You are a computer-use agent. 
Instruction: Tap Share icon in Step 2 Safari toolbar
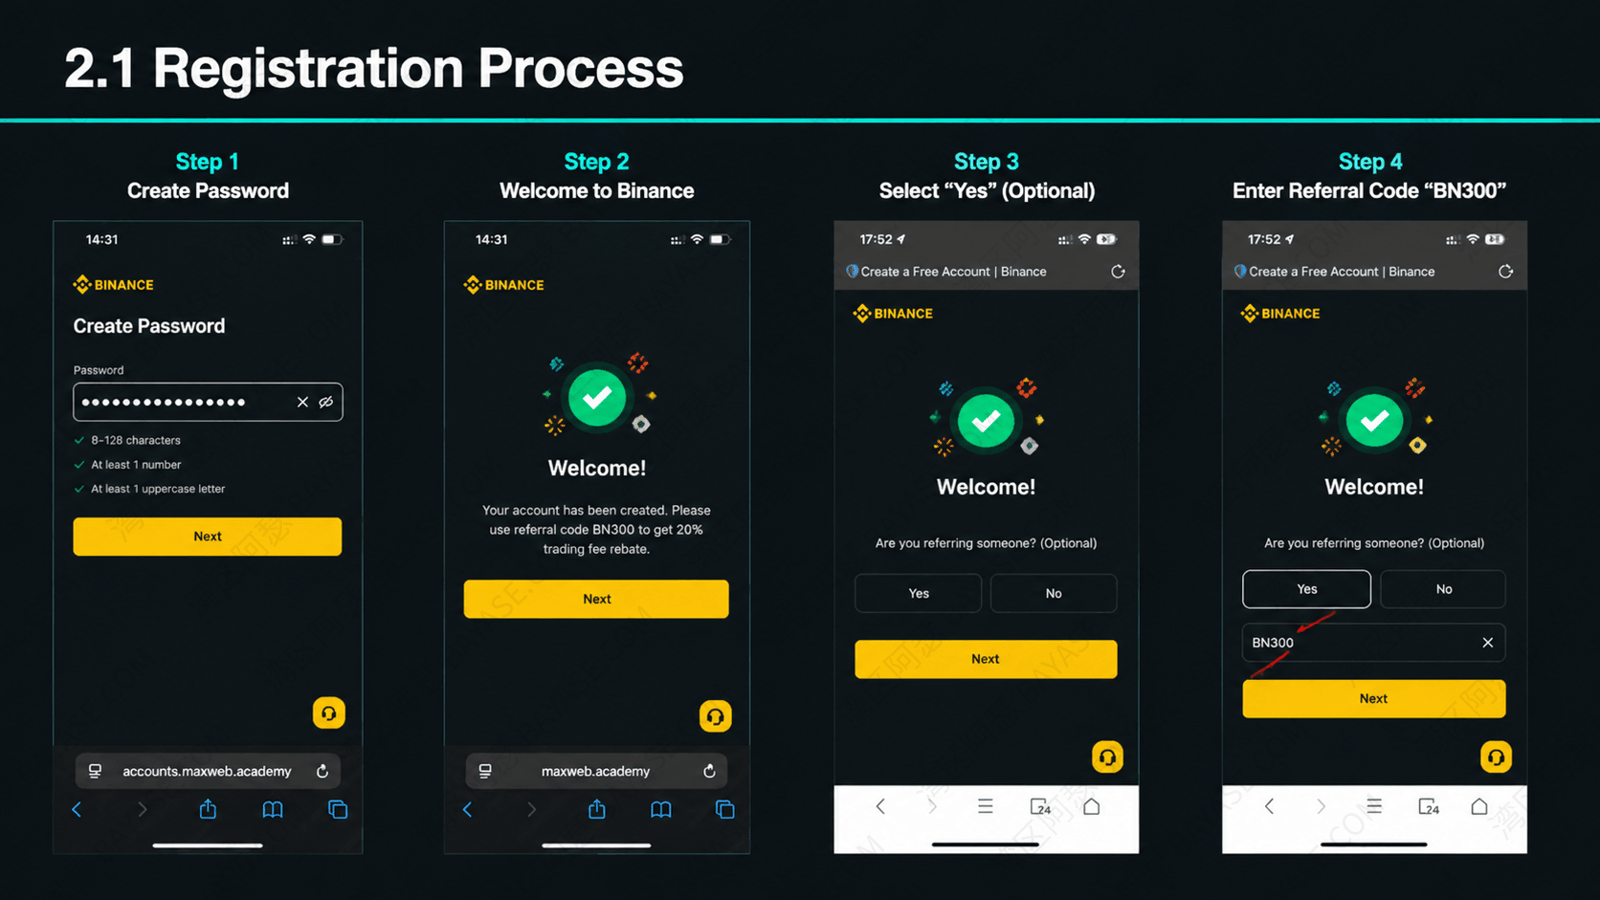[x=597, y=808]
